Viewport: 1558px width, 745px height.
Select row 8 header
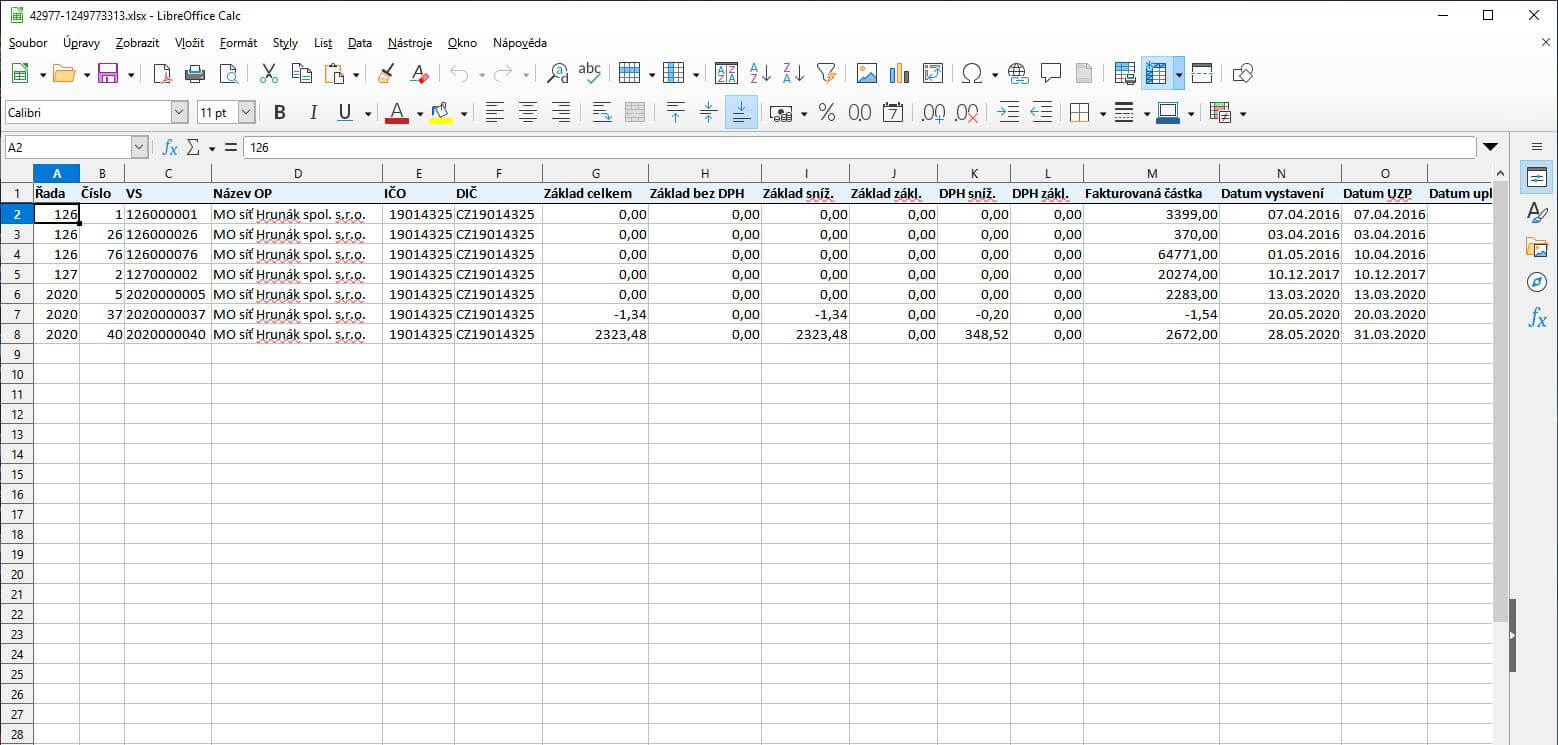[x=16, y=334]
